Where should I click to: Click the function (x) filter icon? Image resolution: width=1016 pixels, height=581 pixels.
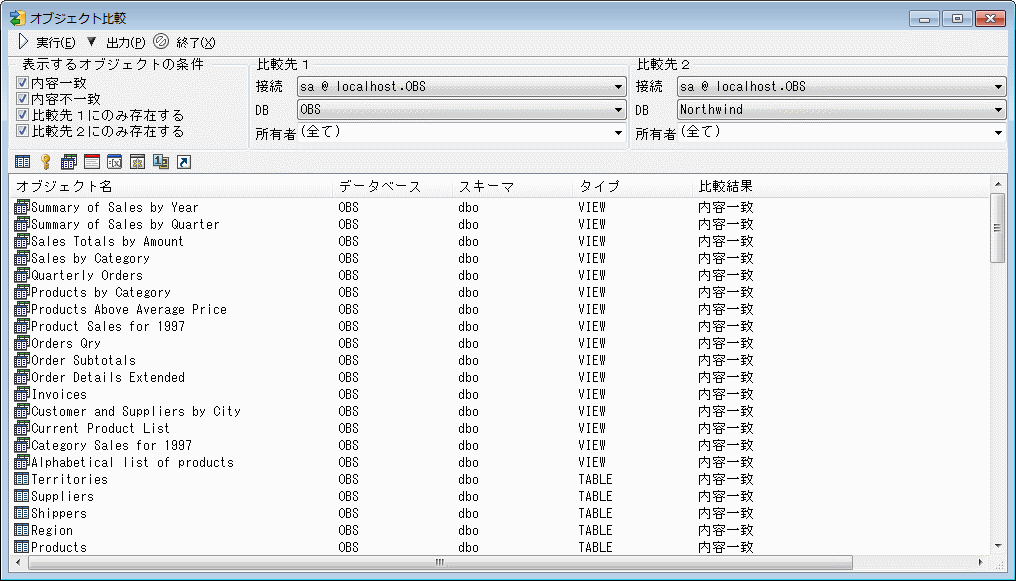pos(114,162)
